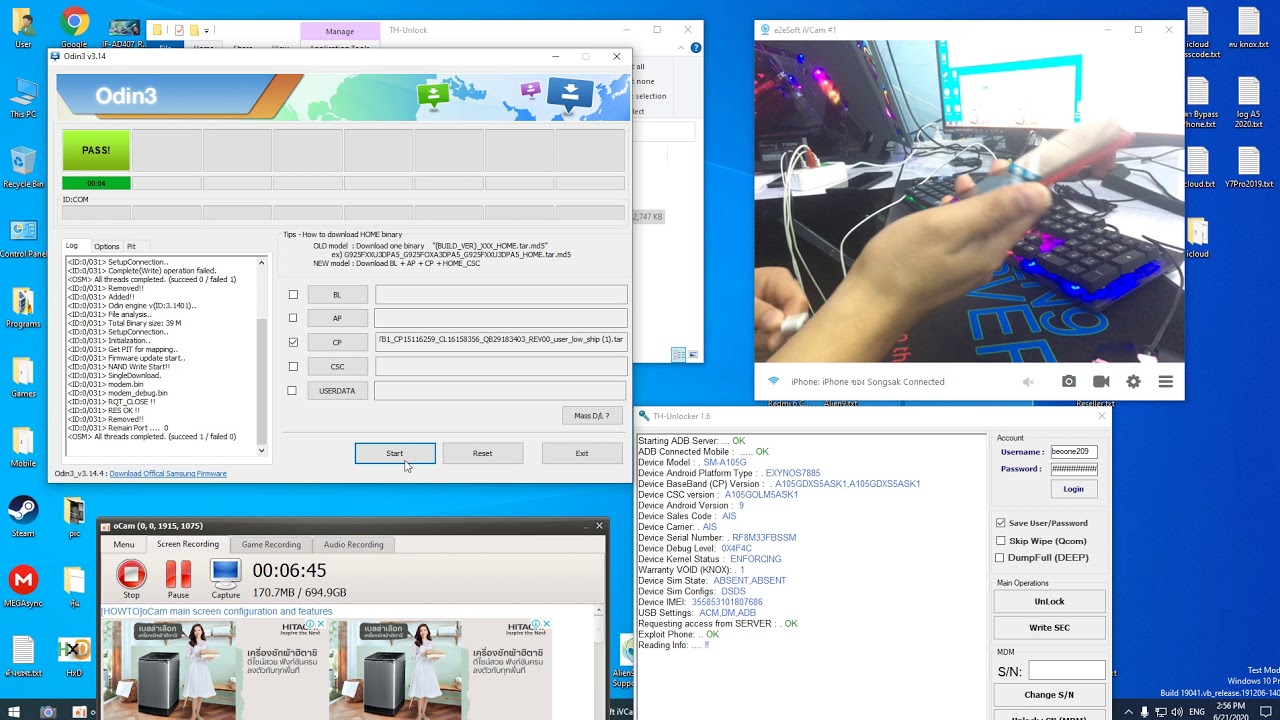Click the taskbar volume icon
Image resolution: width=1280 pixels, height=720 pixels.
point(1175,712)
